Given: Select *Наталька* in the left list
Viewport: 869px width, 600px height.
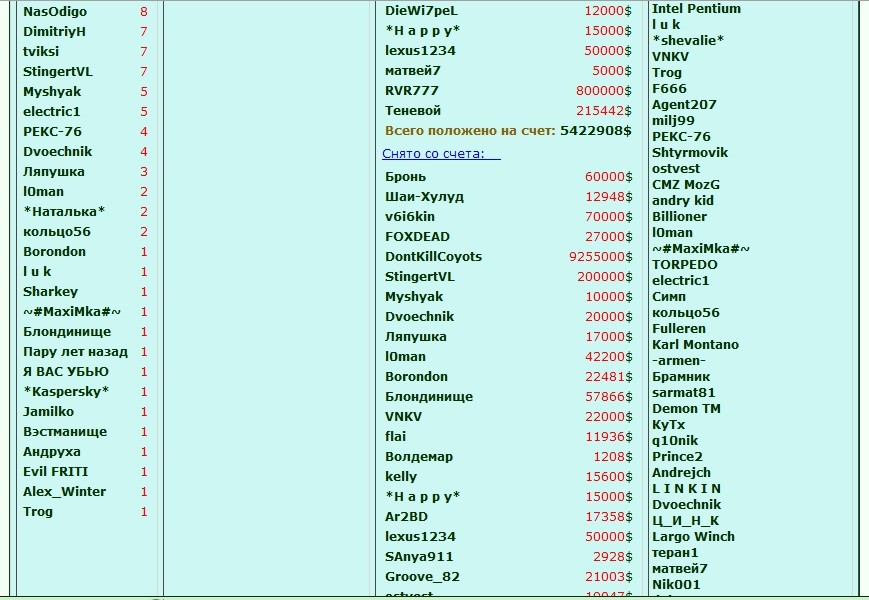Looking at the screenshot, I should click(x=64, y=212).
